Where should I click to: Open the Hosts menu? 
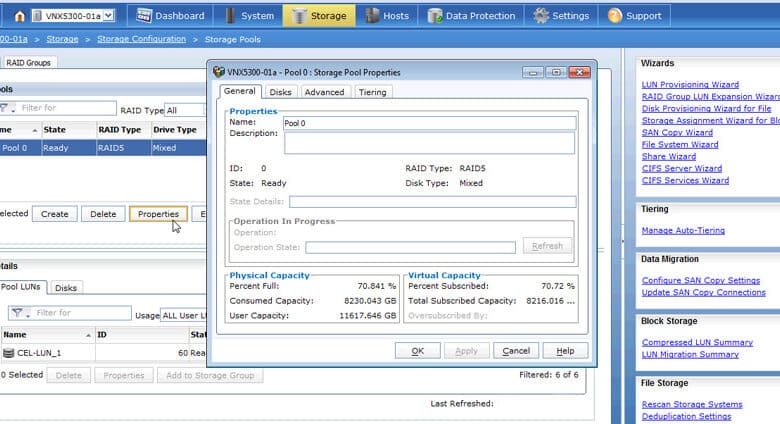coord(387,16)
